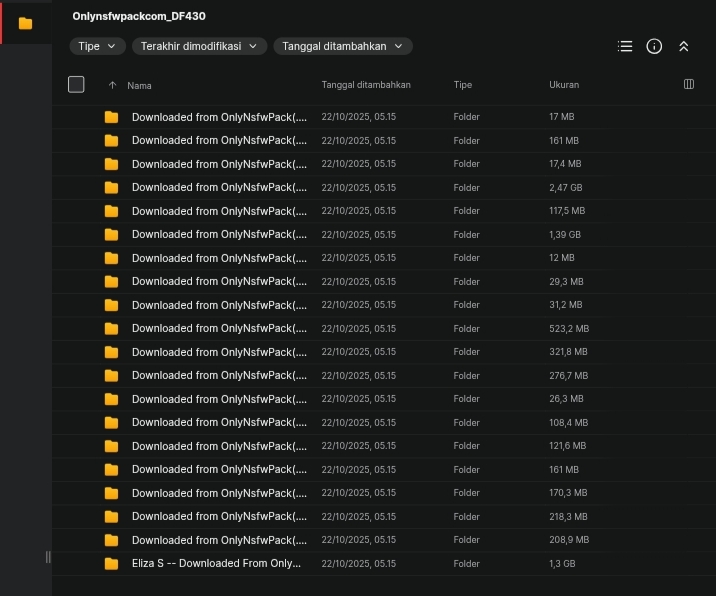Switch to list view layout icon
The image size is (716, 596).
coord(625,46)
